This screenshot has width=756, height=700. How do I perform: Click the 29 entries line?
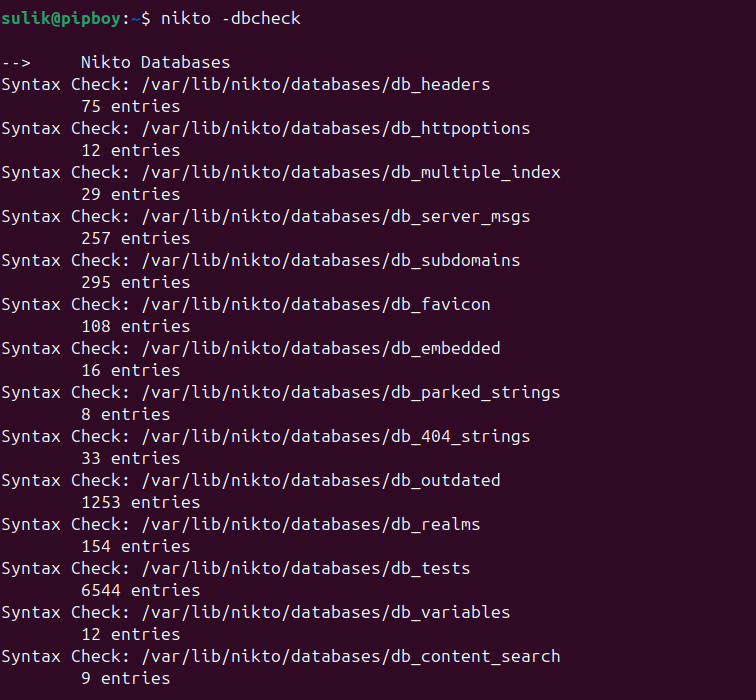[x=131, y=194]
